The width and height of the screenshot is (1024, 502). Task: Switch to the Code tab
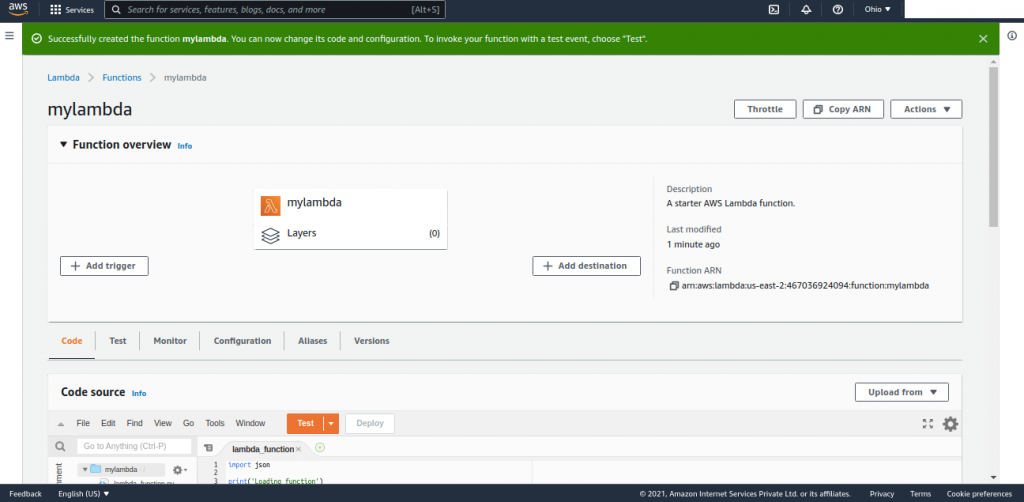coord(72,341)
